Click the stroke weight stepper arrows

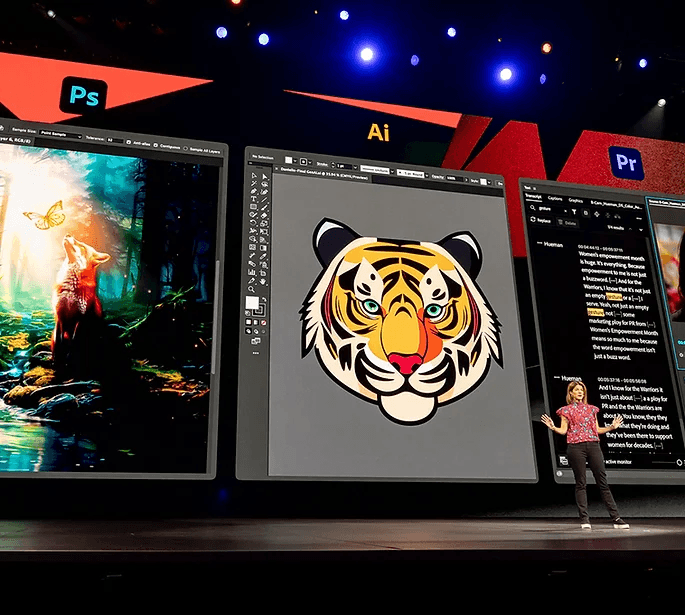(333, 165)
